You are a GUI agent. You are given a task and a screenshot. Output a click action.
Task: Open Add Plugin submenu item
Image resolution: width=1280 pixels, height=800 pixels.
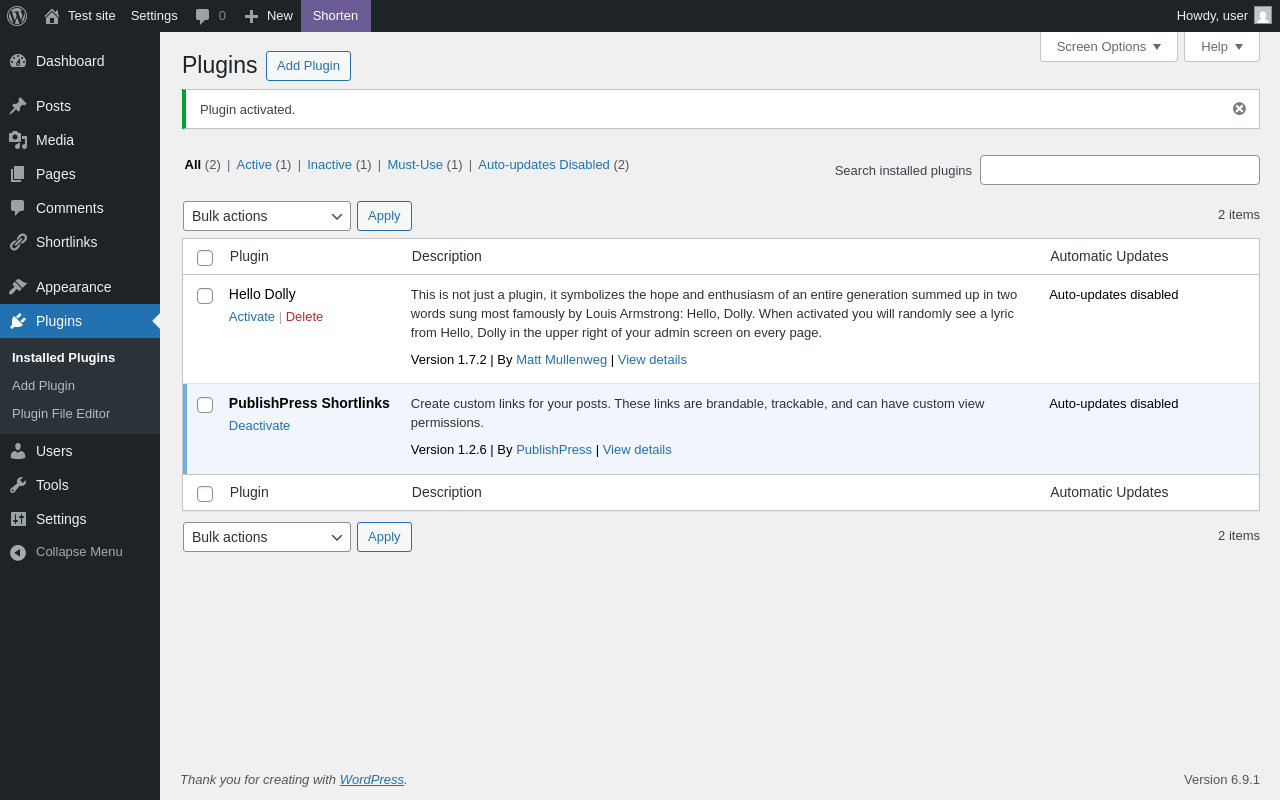click(43, 386)
